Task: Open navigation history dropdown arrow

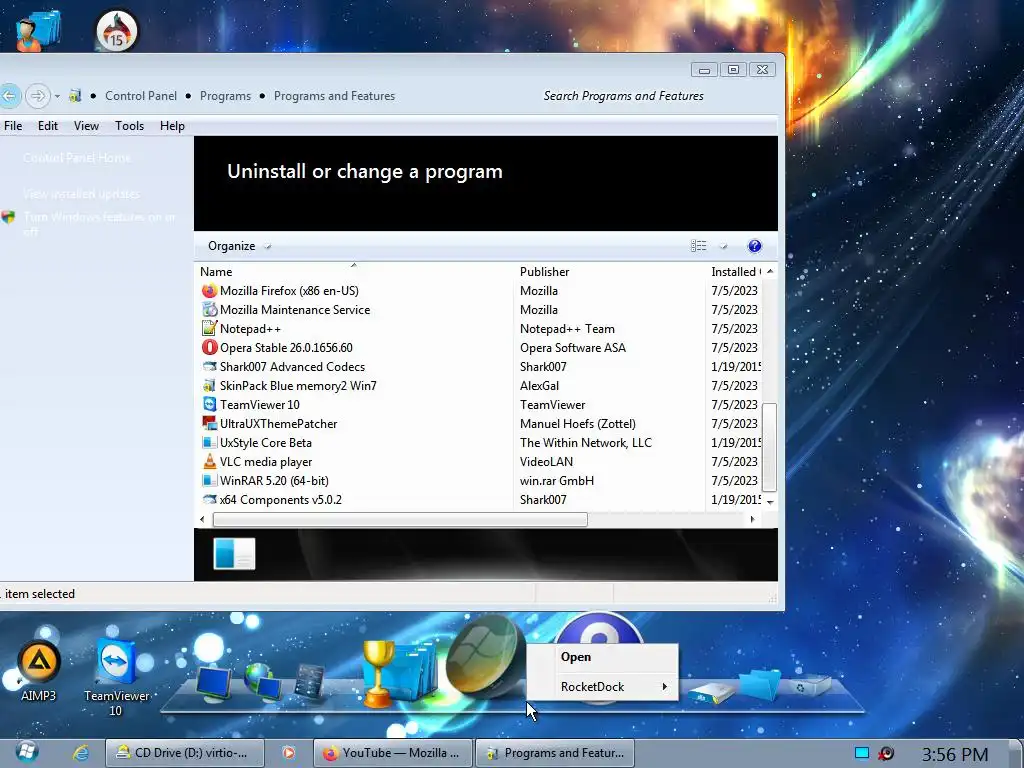Action: (57, 96)
